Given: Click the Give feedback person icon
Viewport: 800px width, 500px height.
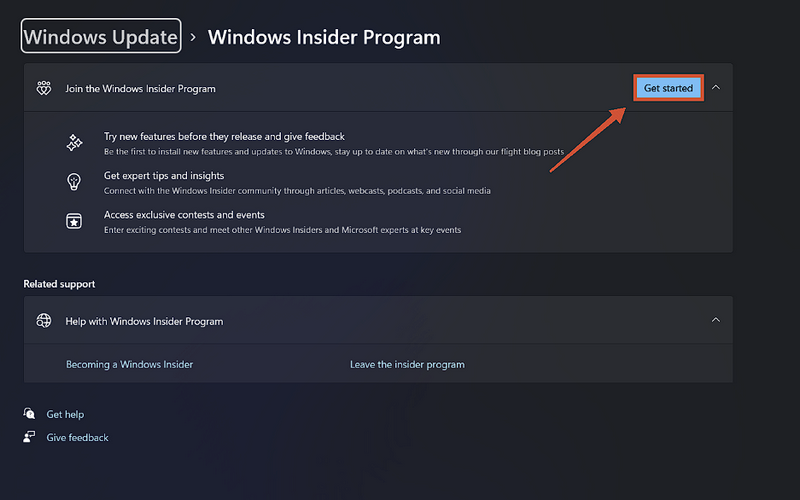Looking at the screenshot, I should pyautogui.click(x=29, y=437).
